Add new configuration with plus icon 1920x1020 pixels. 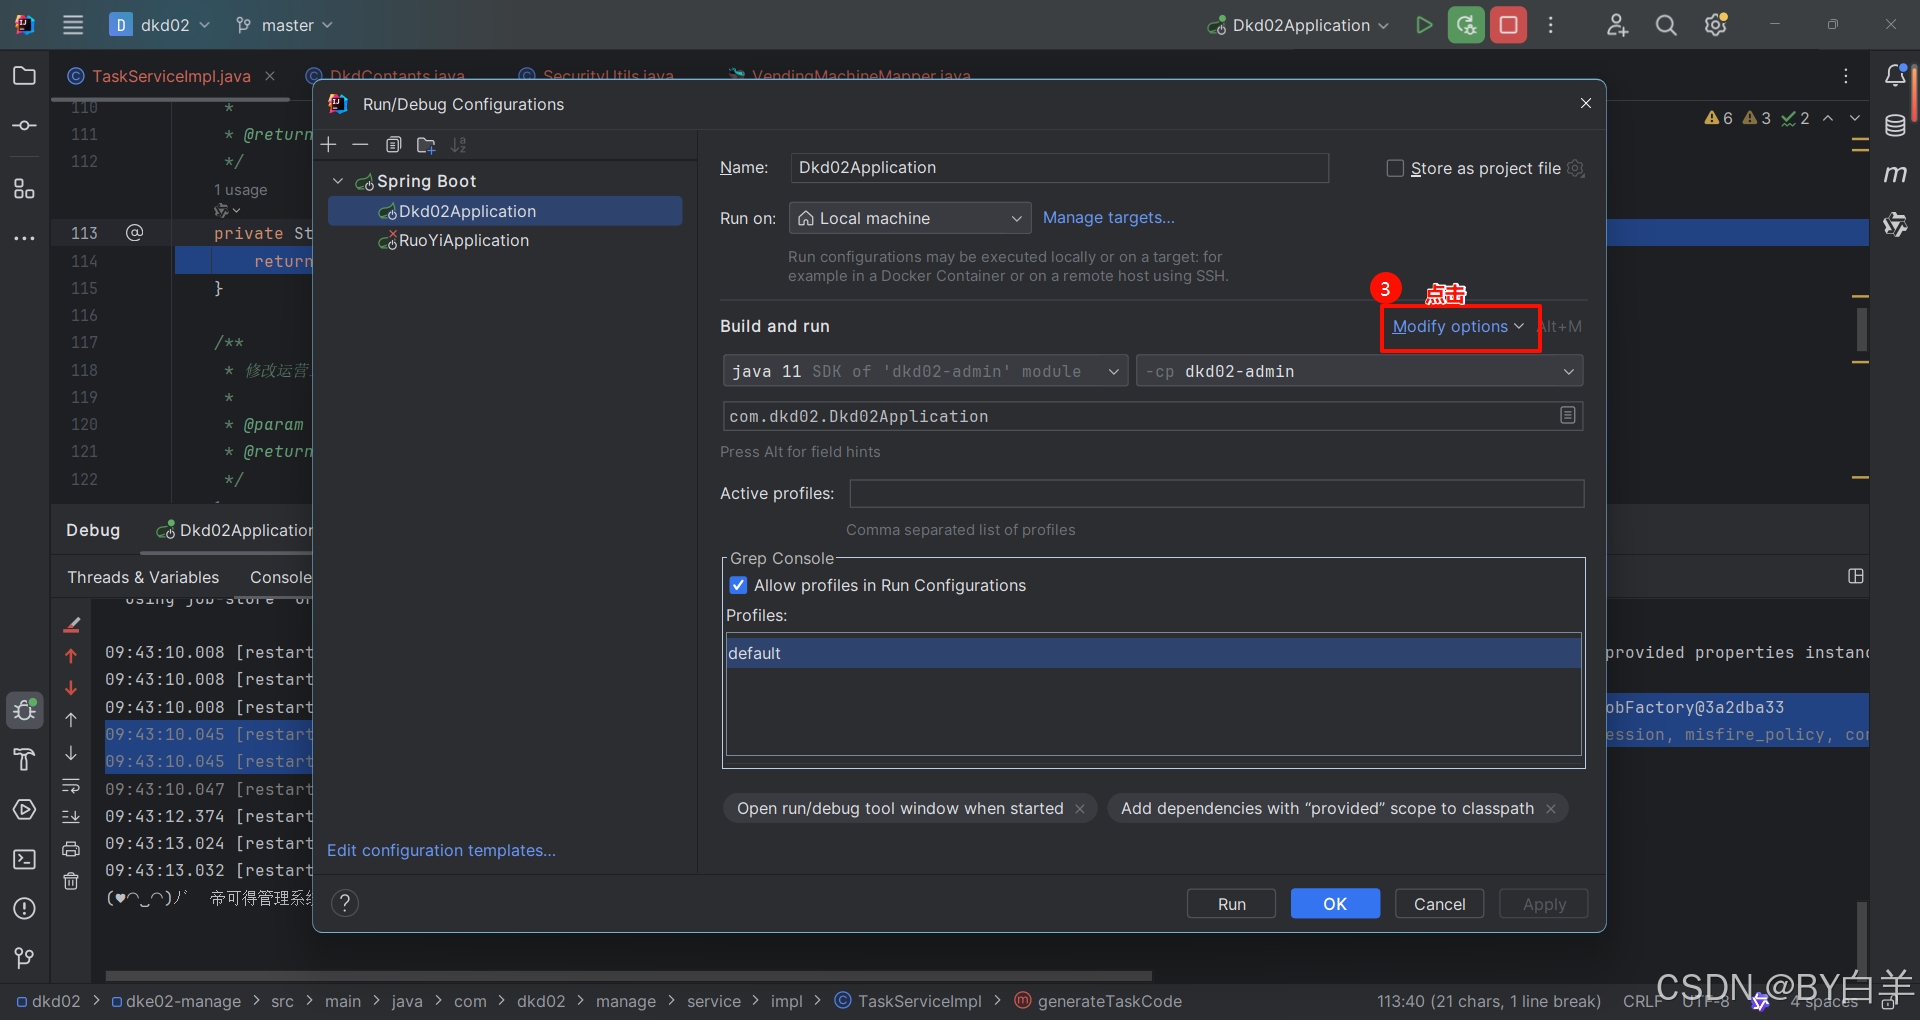pos(329,145)
